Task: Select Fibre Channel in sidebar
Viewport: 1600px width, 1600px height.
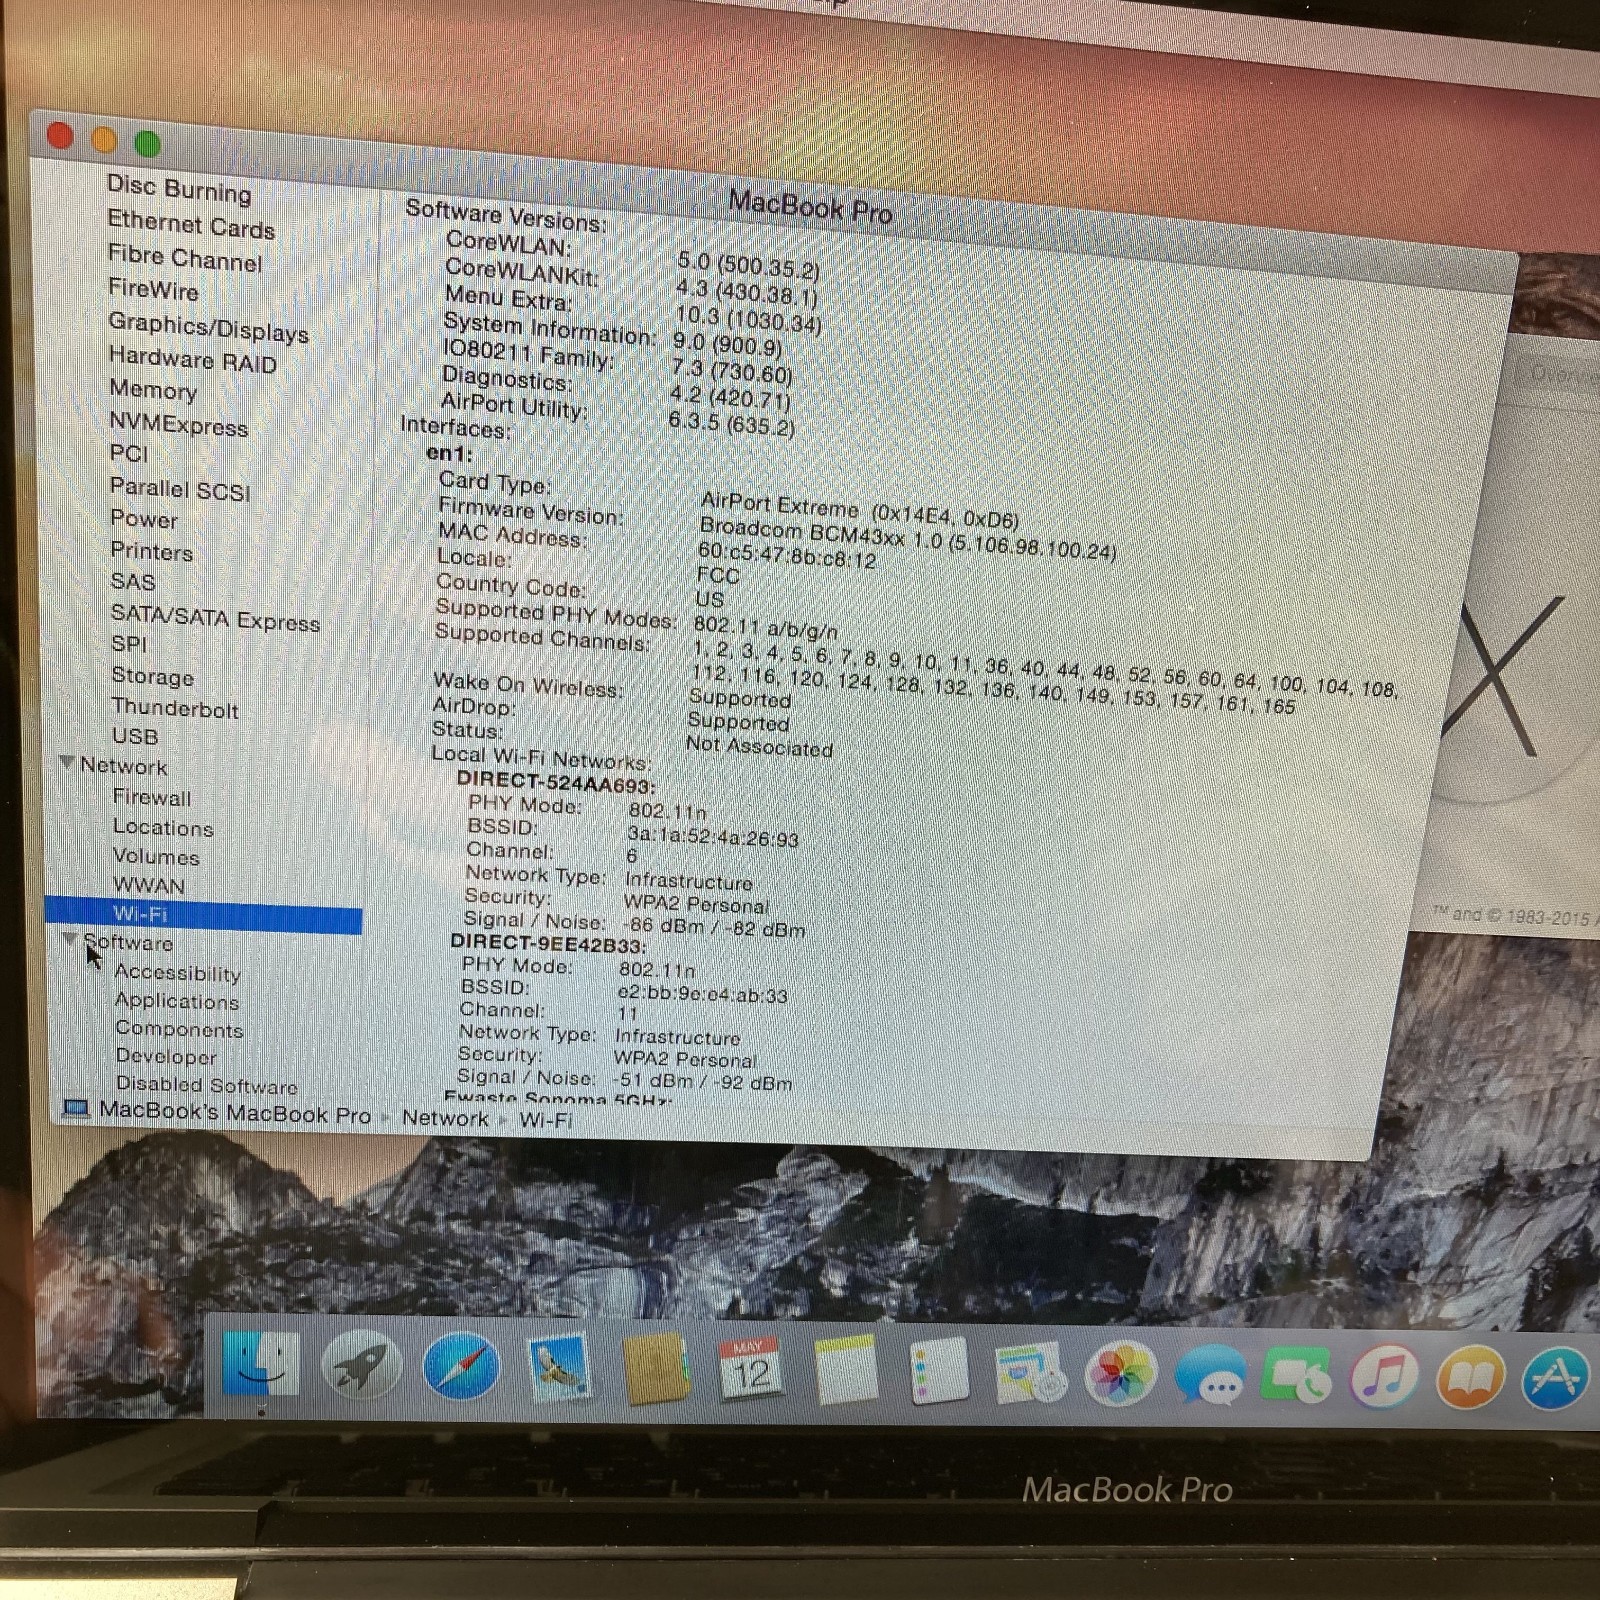Action: click(x=184, y=258)
